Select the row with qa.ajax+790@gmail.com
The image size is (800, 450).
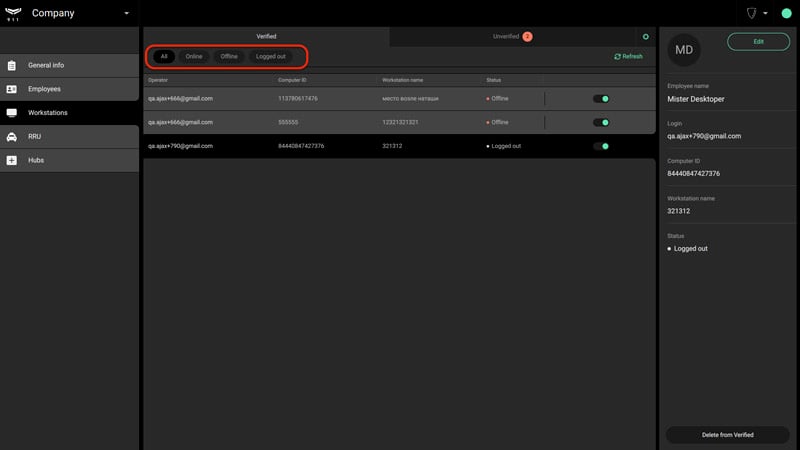pos(399,146)
